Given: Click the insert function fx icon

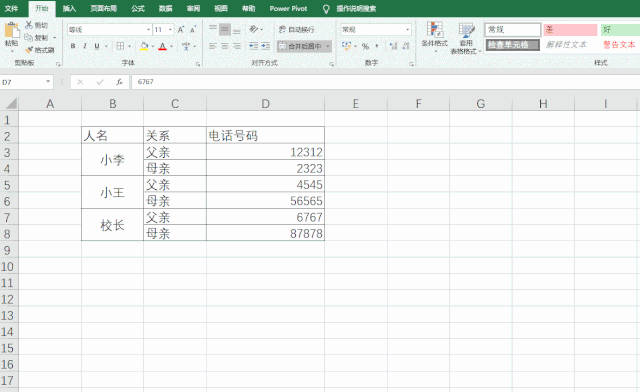Looking at the screenshot, I should click(x=119, y=82).
